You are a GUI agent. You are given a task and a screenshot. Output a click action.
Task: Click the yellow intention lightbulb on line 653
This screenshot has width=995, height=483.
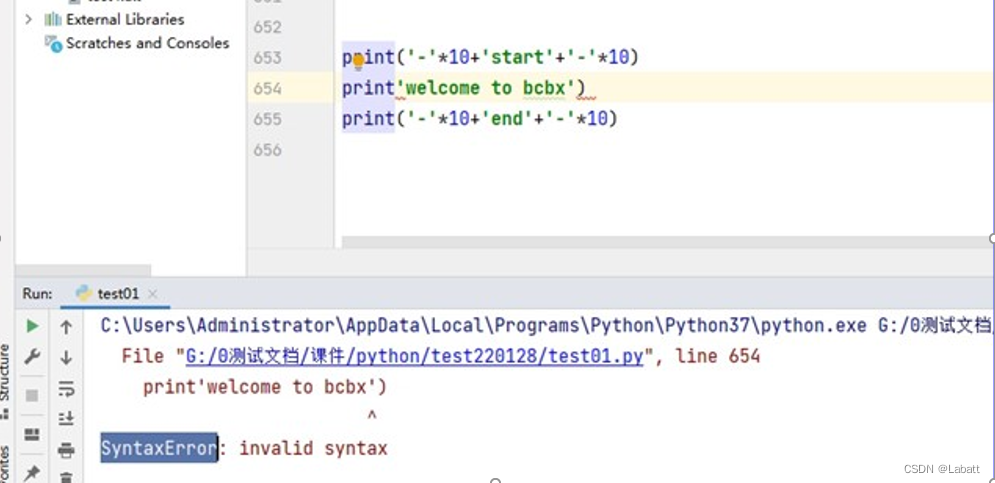pyautogui.click(x=358, y=61)
